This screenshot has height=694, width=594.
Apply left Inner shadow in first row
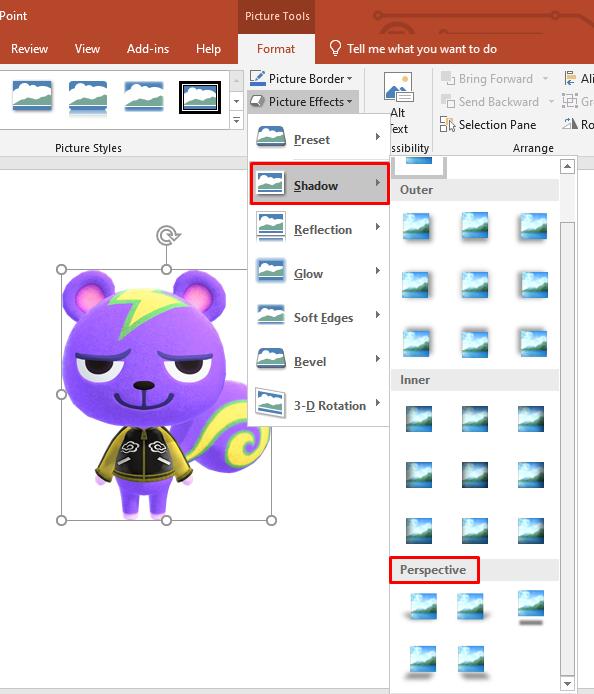[x=419, y=418]
